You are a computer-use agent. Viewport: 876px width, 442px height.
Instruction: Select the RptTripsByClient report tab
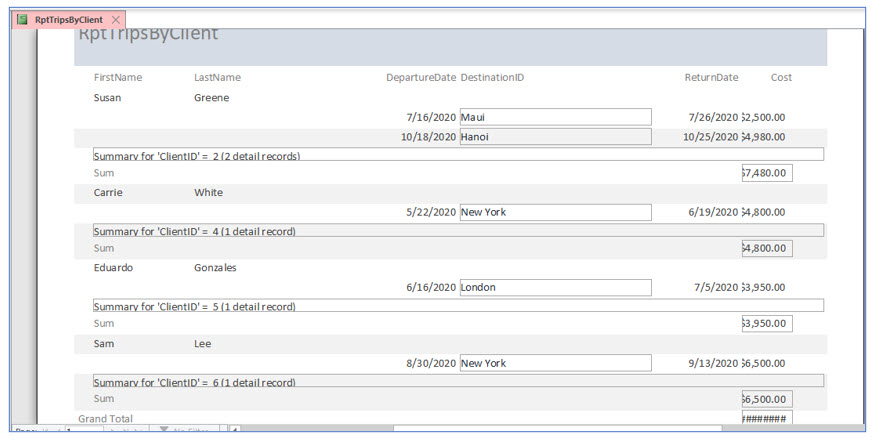[x=69, y=20]
